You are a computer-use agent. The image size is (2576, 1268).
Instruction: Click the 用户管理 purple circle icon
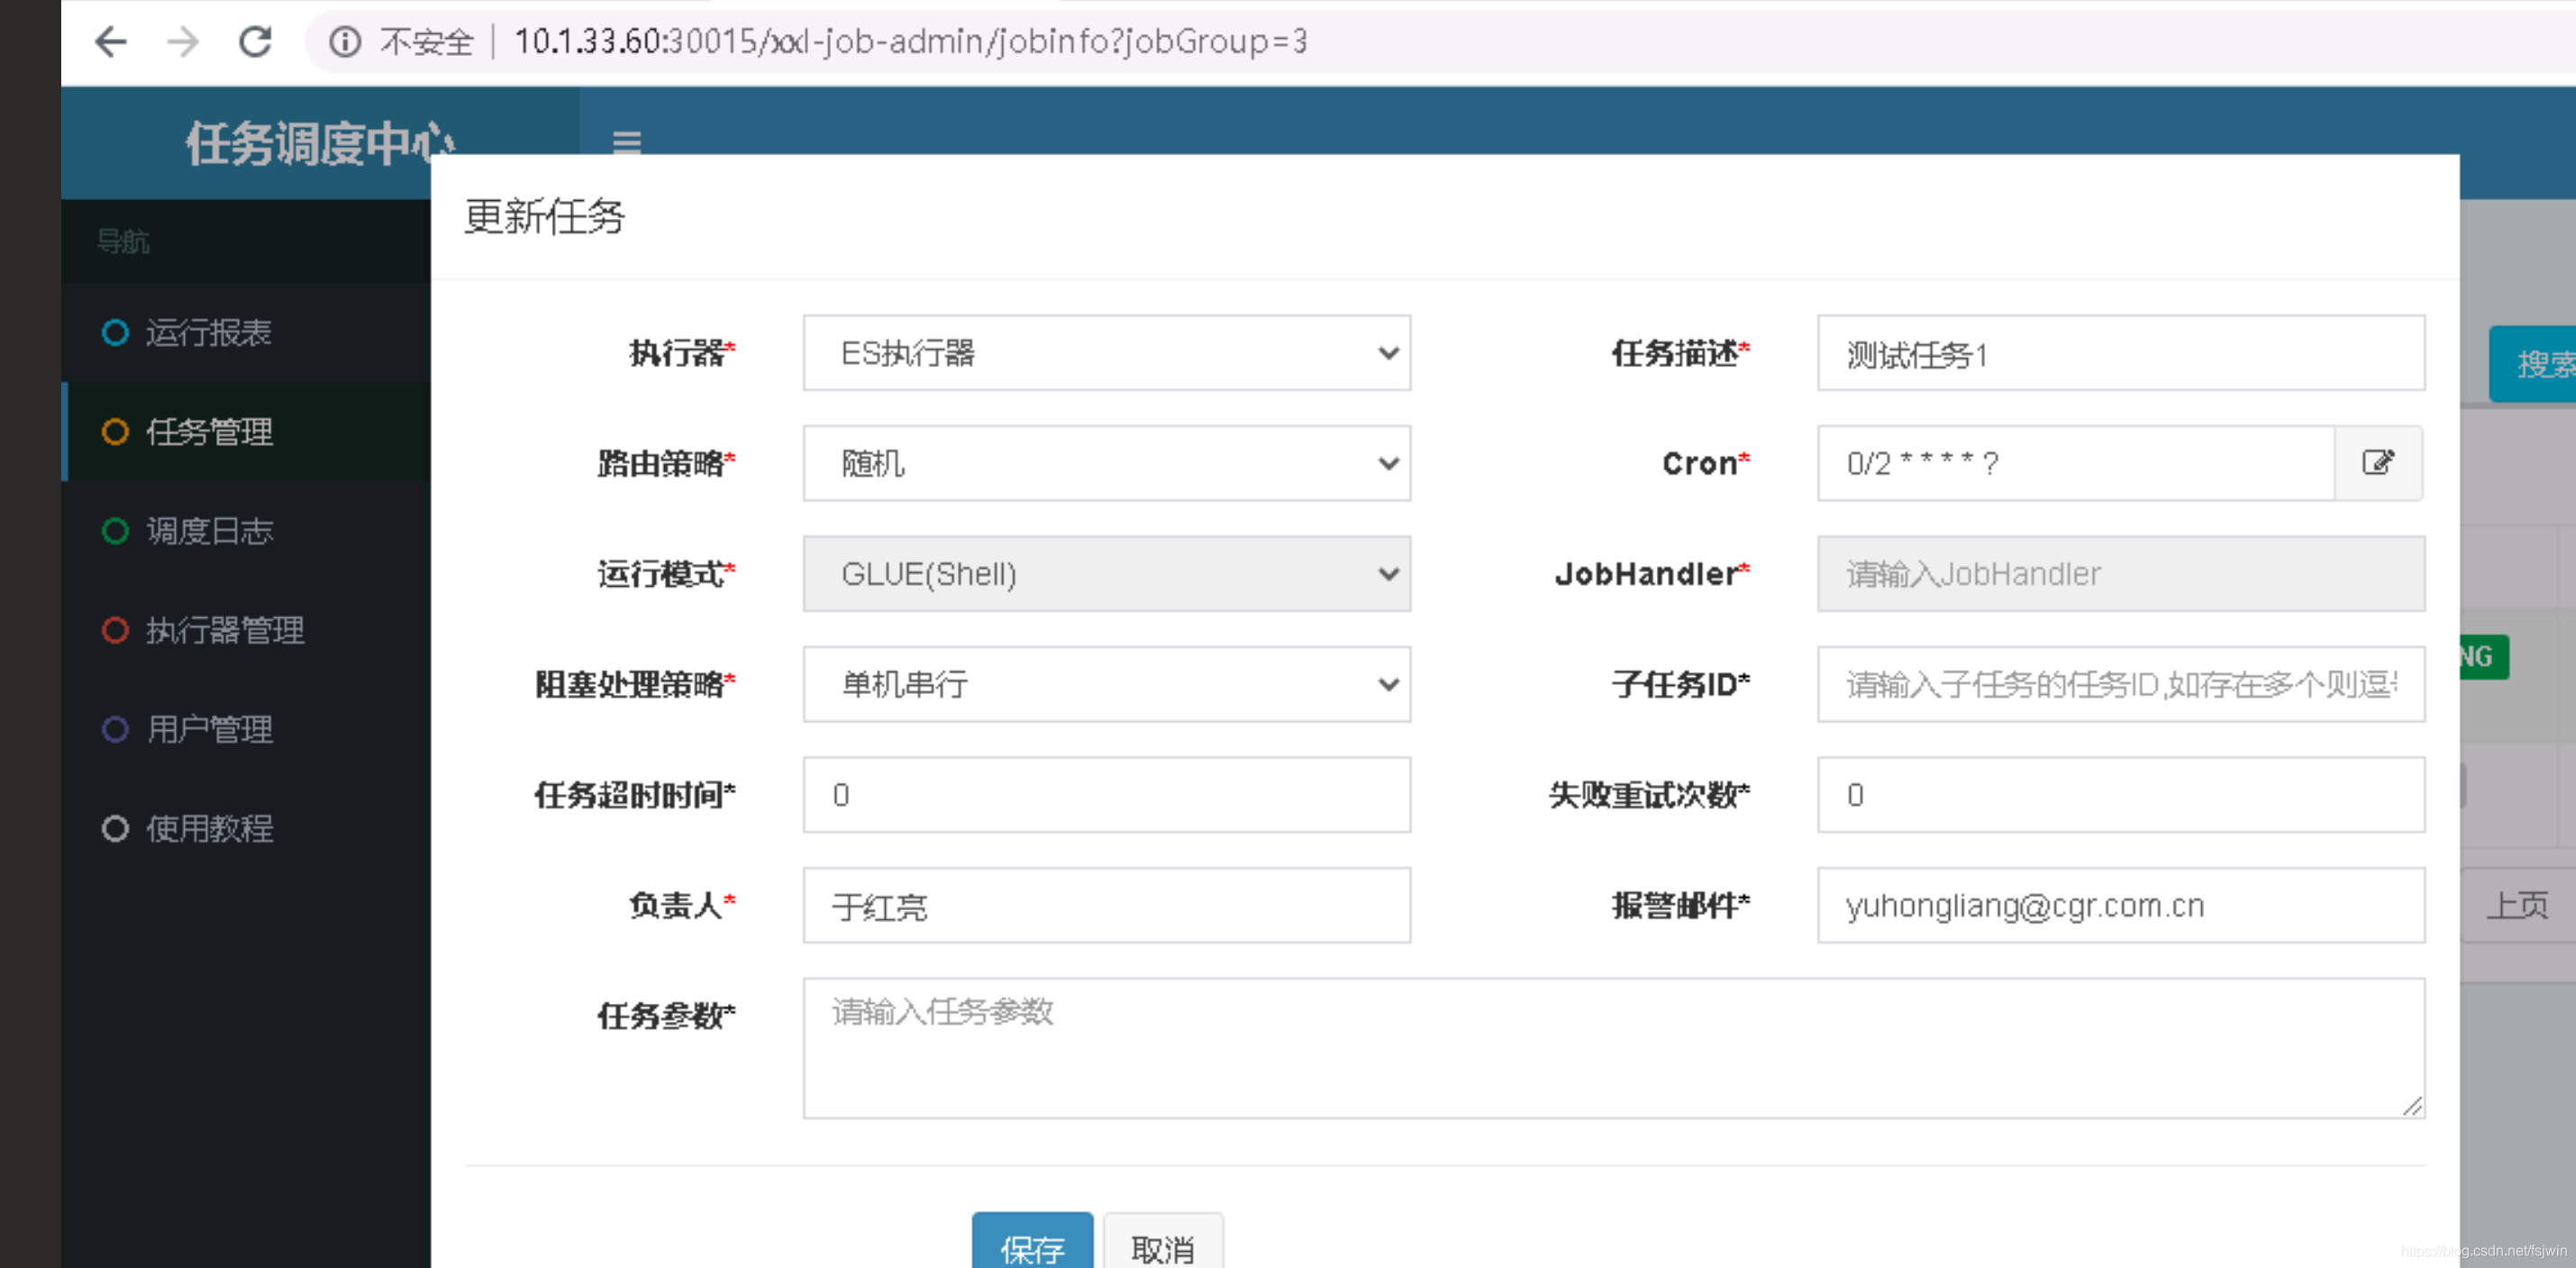(x=115, y=729)
